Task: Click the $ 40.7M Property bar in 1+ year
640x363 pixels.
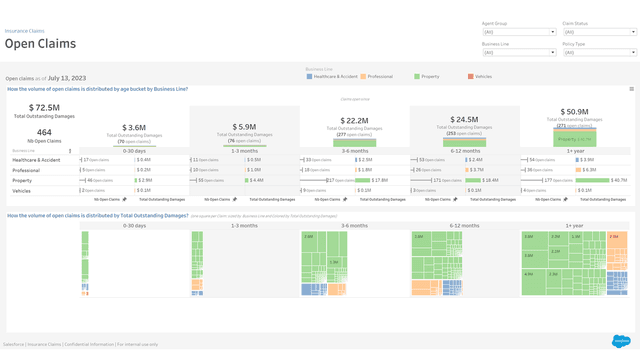Action: [x=592, y=180]
